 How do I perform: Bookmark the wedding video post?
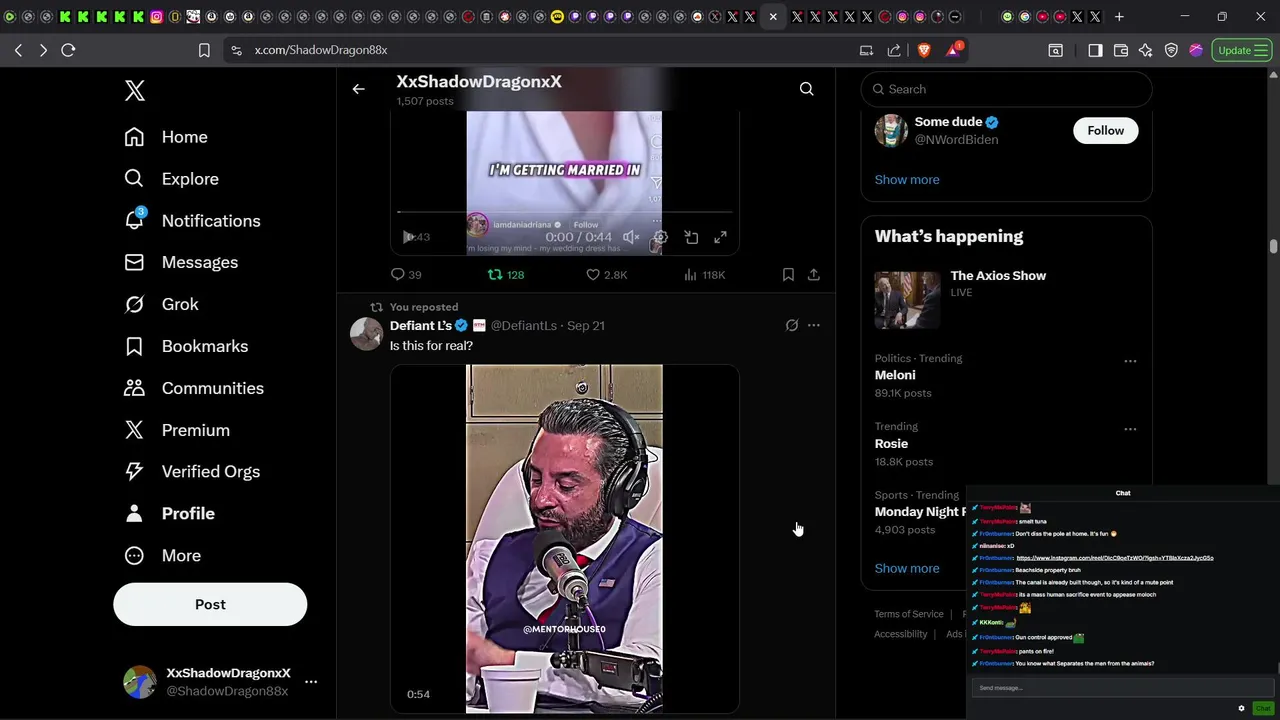point(788,274)
